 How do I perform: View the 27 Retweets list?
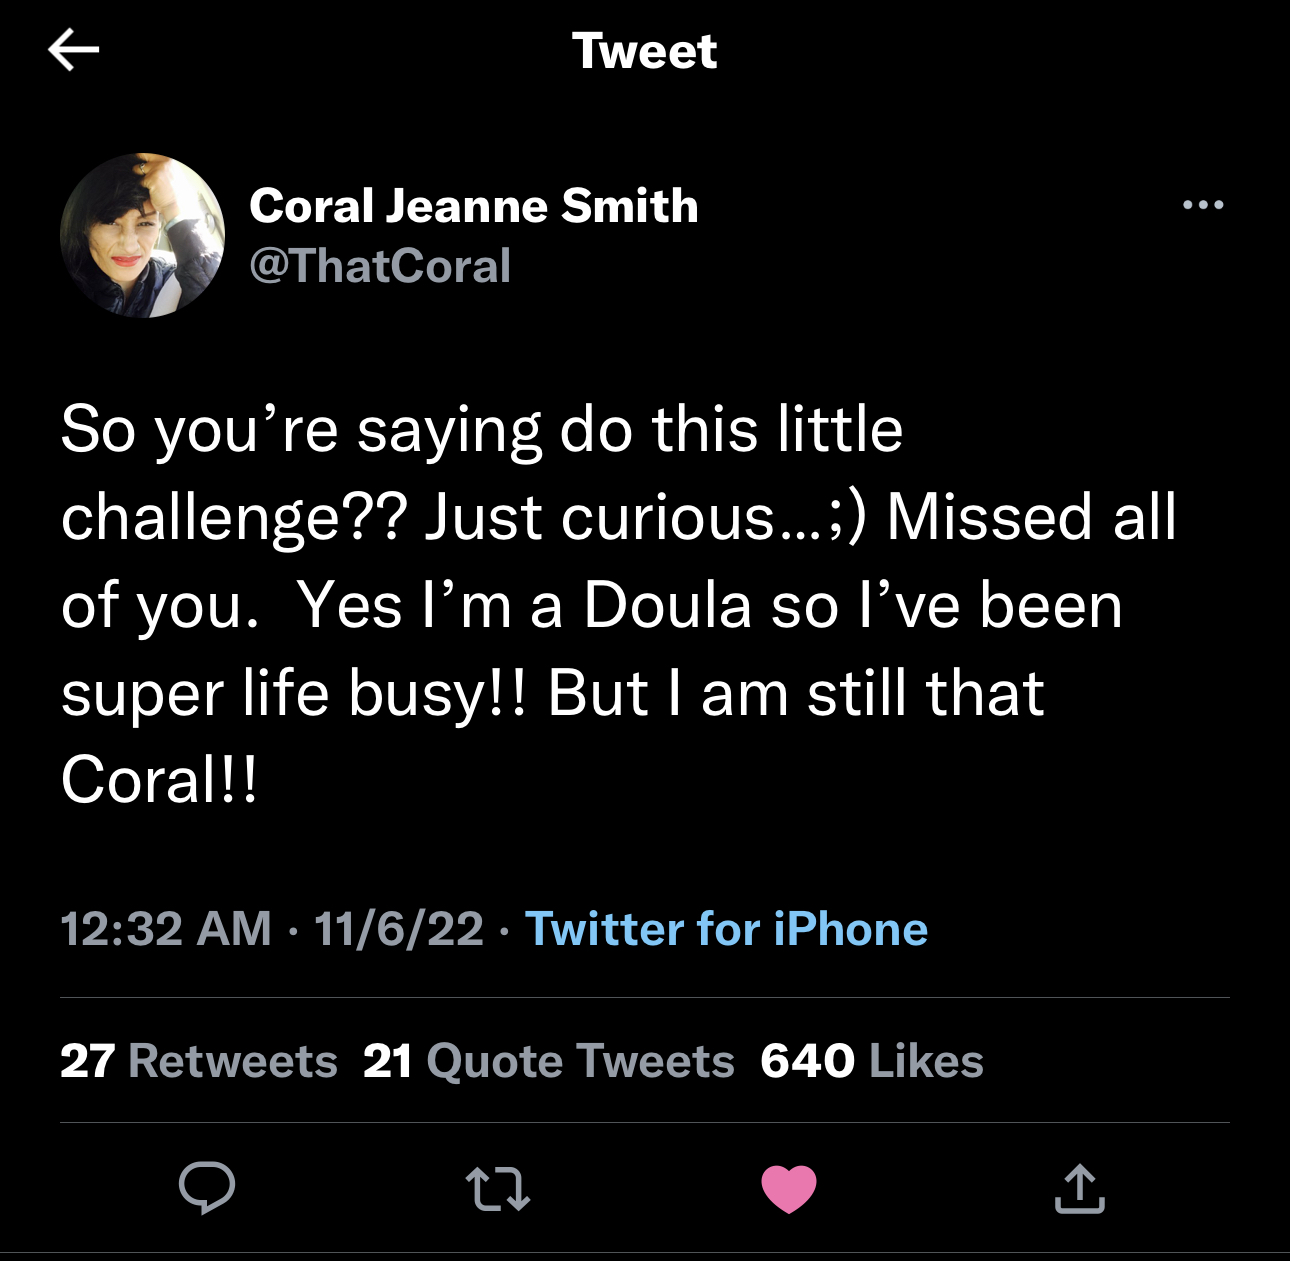coord(199,1061)
